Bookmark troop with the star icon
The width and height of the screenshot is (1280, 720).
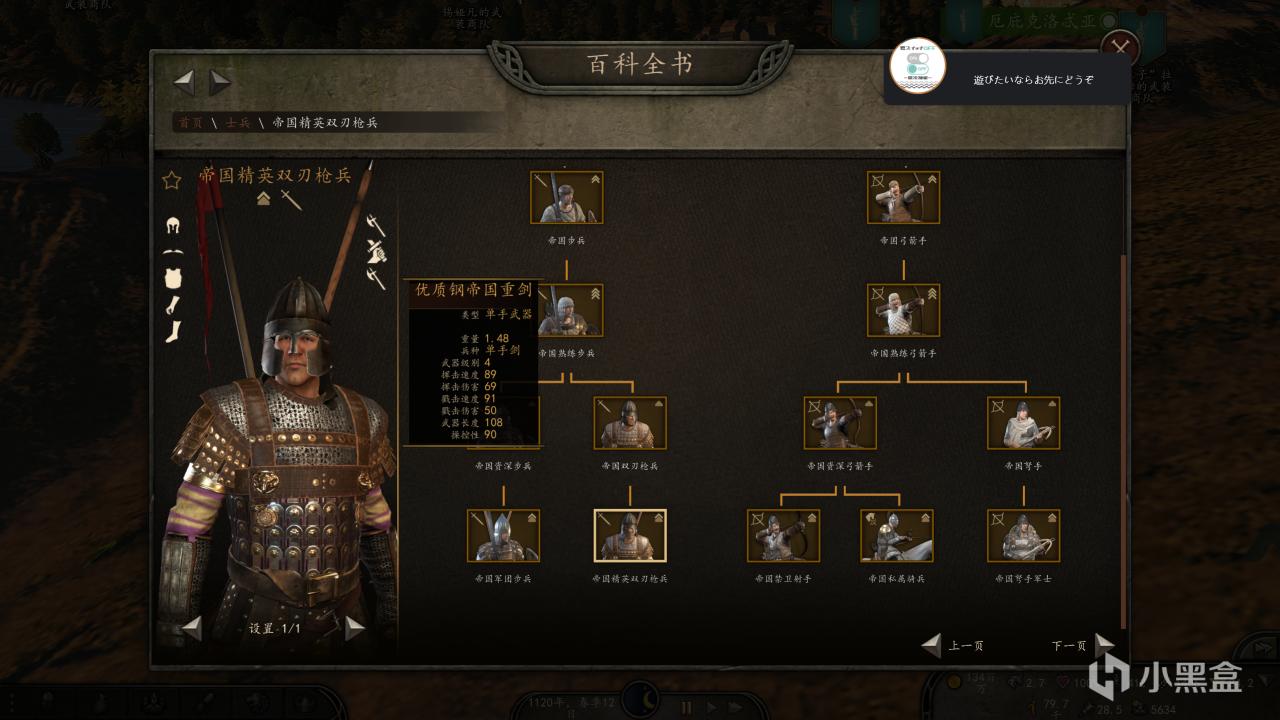pos(171,180)
